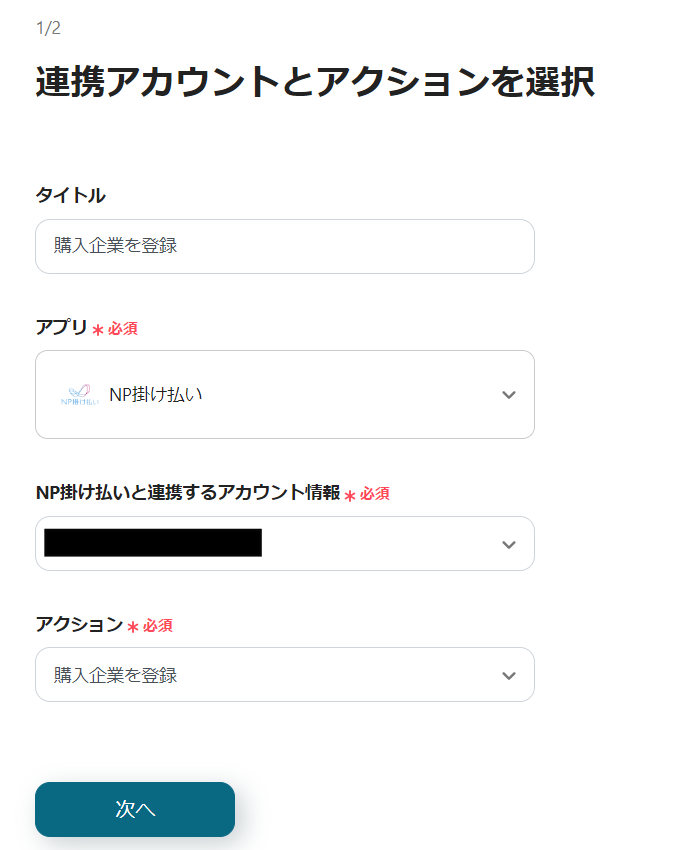Click the アクション field label
Screen dimensions: 678x850
(x=79, y=625)
